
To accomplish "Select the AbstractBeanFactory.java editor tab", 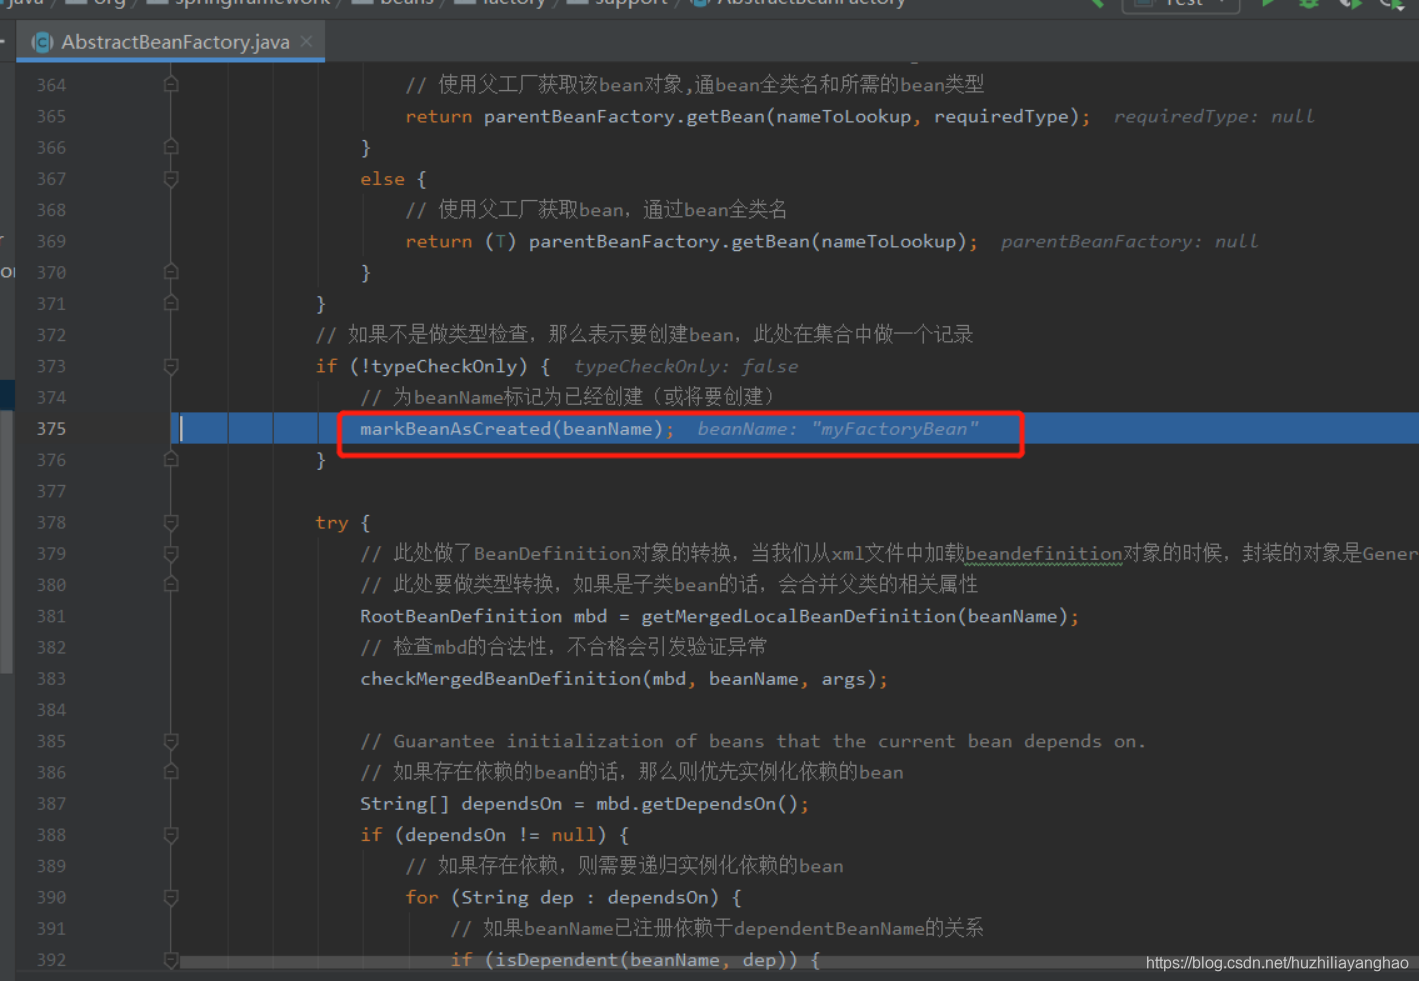I will tap(170, 42).
